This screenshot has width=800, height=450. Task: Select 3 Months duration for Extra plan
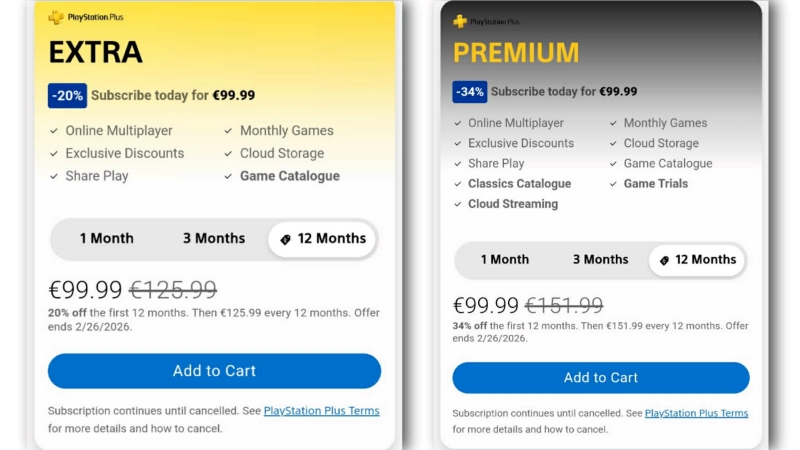click(213, 238)
